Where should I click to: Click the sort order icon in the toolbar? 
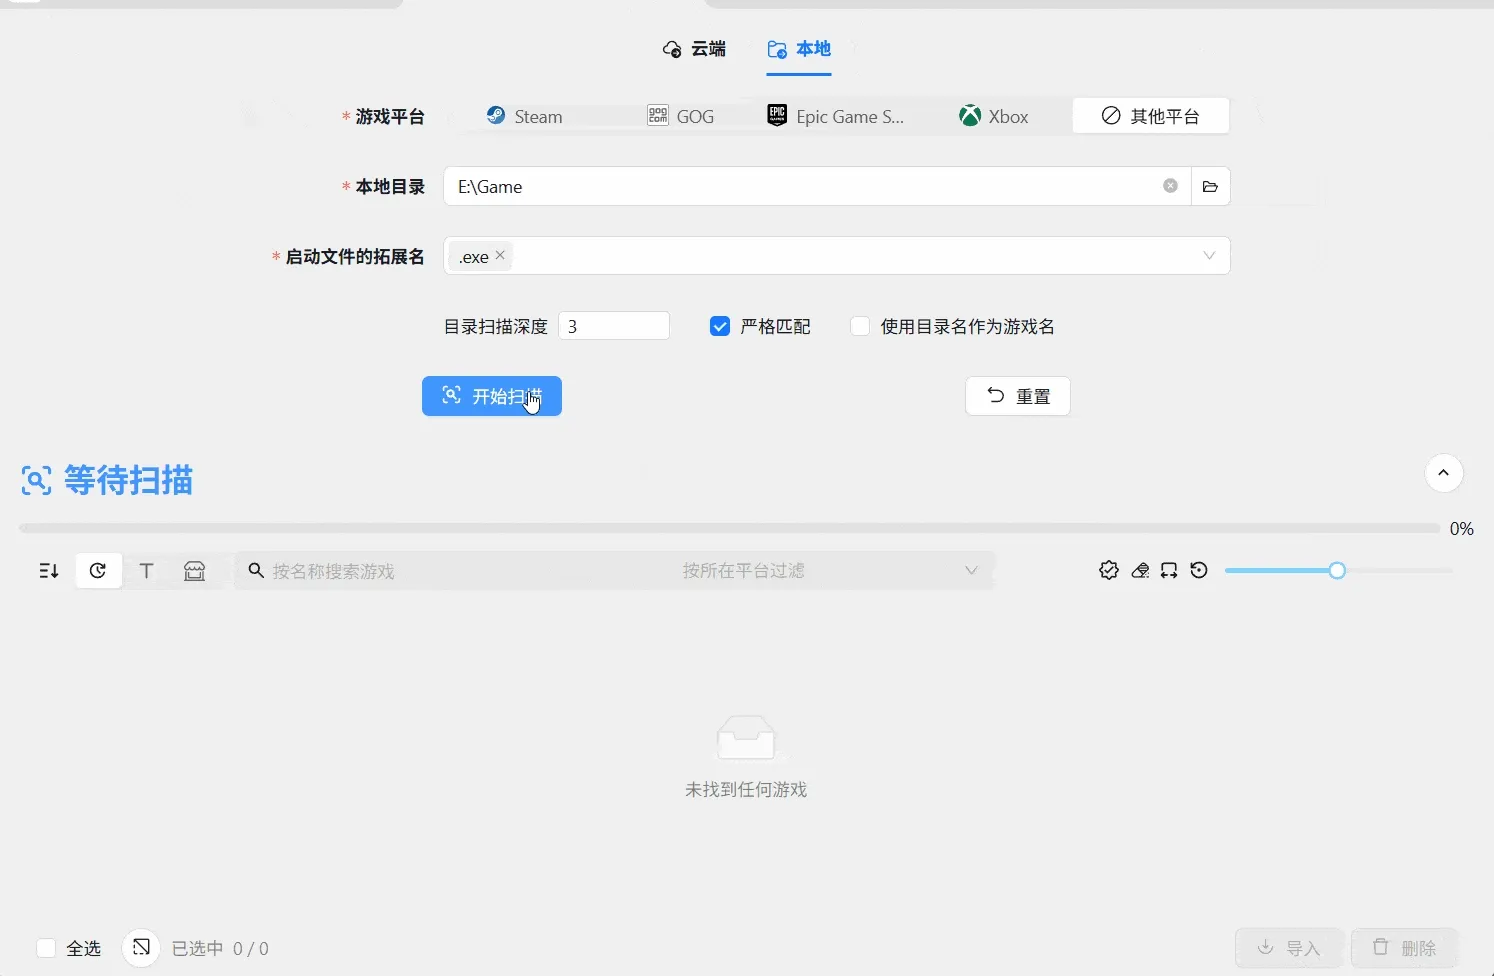click(47, 570)
